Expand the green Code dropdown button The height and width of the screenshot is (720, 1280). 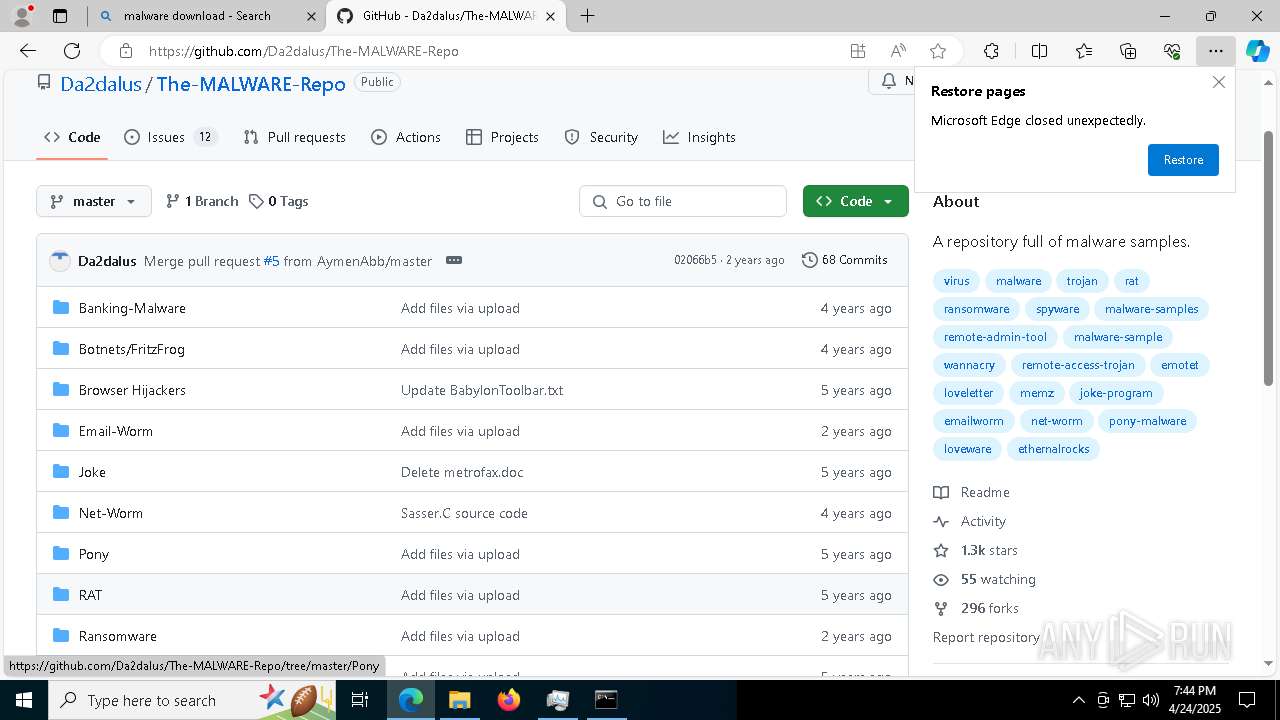click(856, 201)
